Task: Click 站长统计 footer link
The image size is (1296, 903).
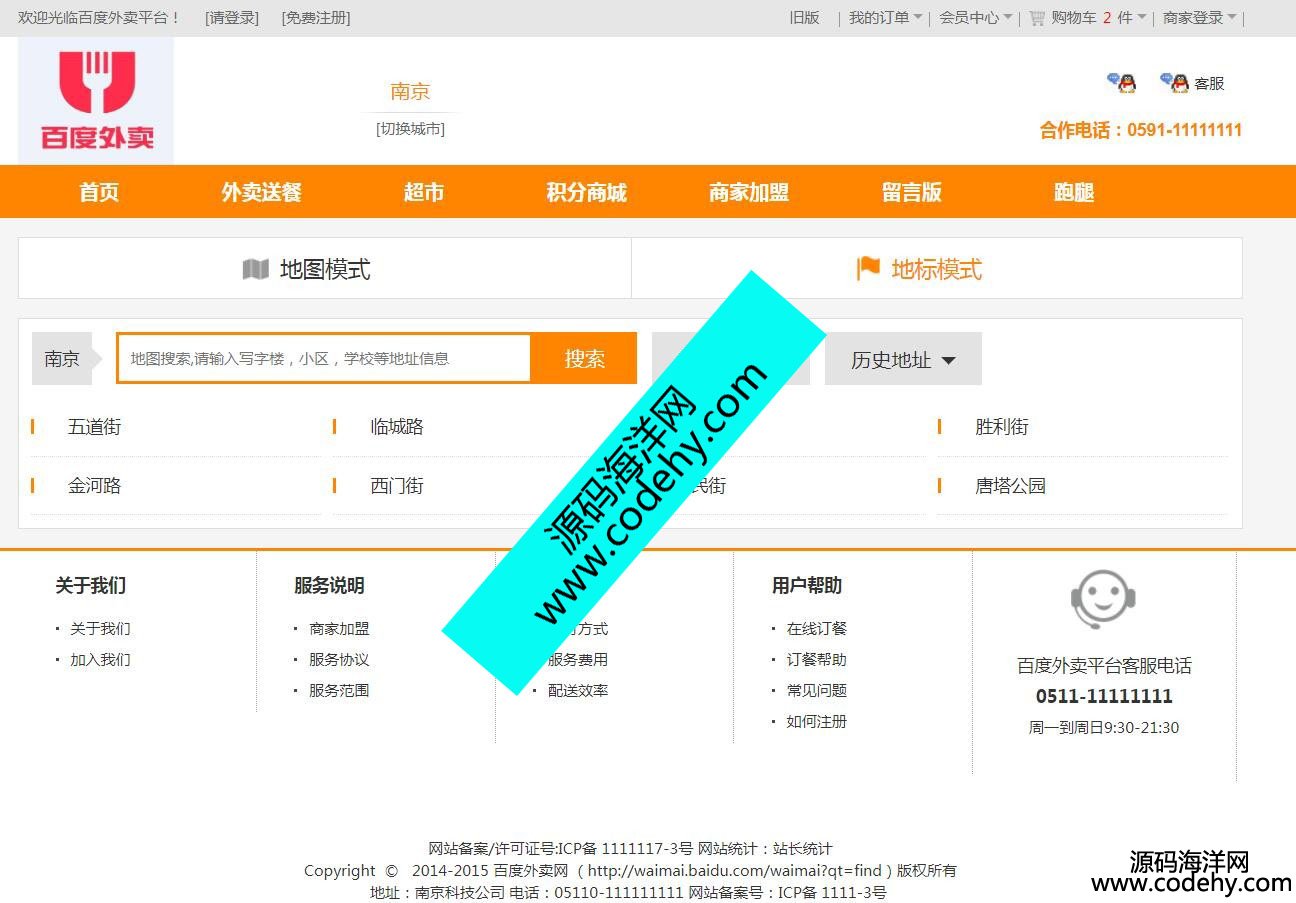Action: coord(802,849)
